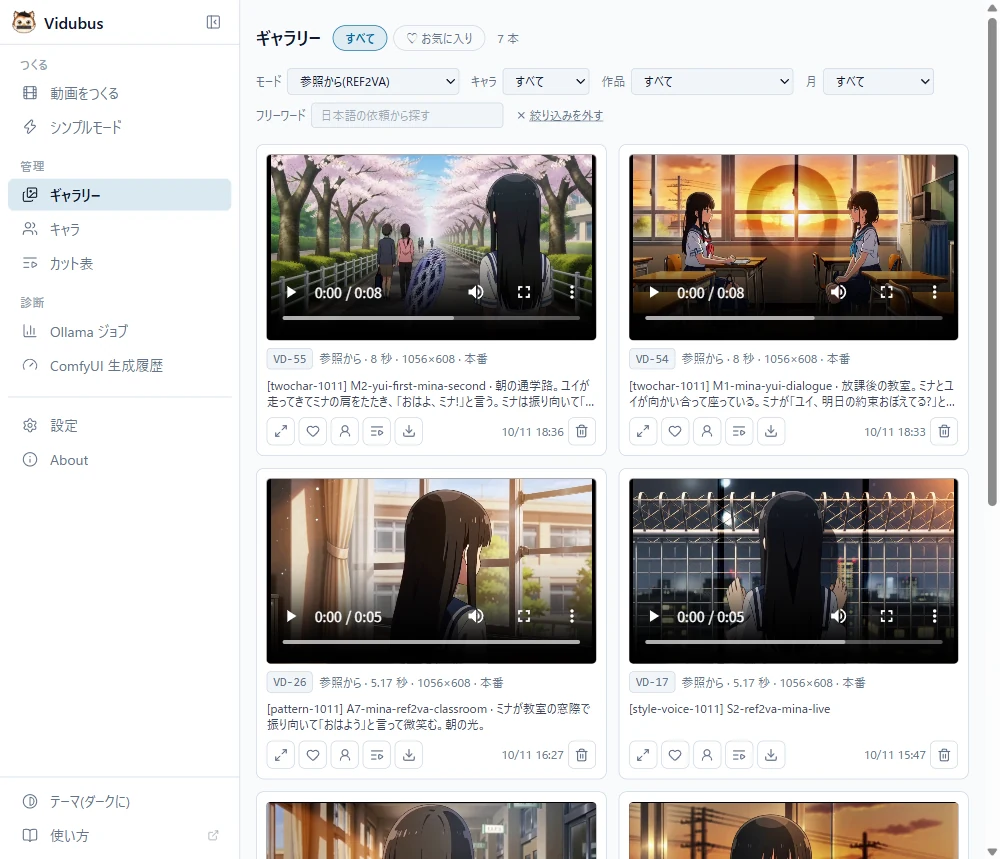
Task: Expand the VD-55 card view
Action: click(x=281, y=431)
